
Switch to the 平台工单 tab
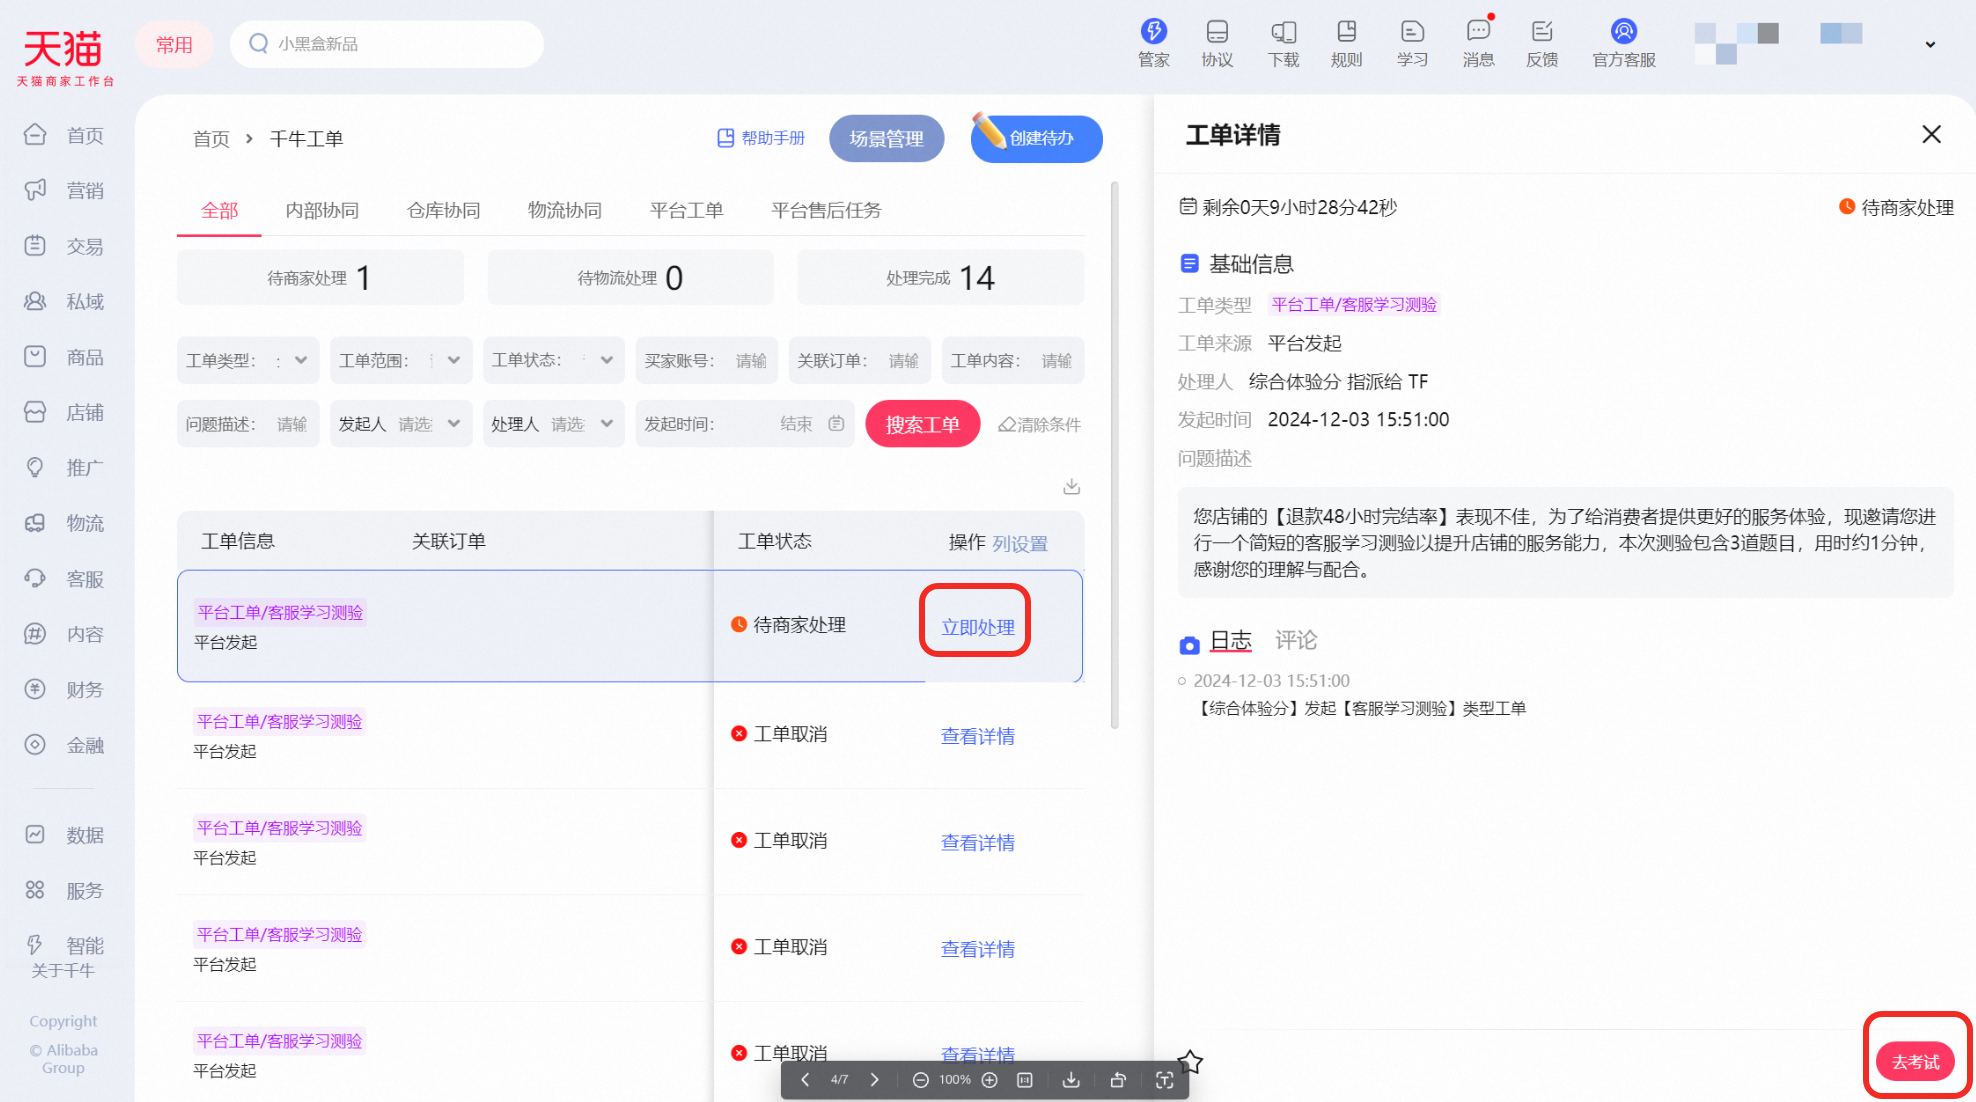click(686, 210)
